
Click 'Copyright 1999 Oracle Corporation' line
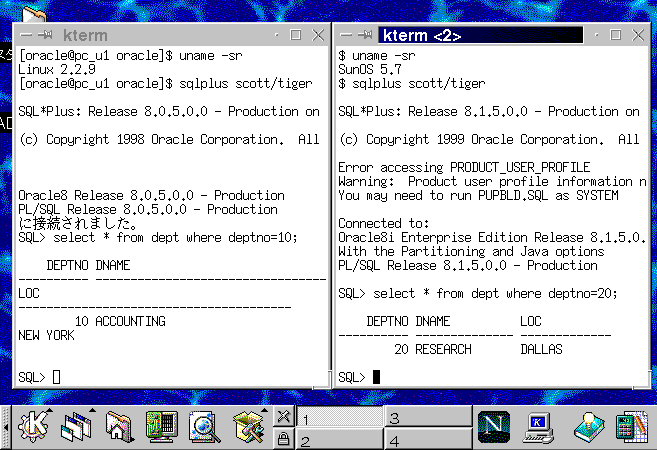(x=489, y=140)
